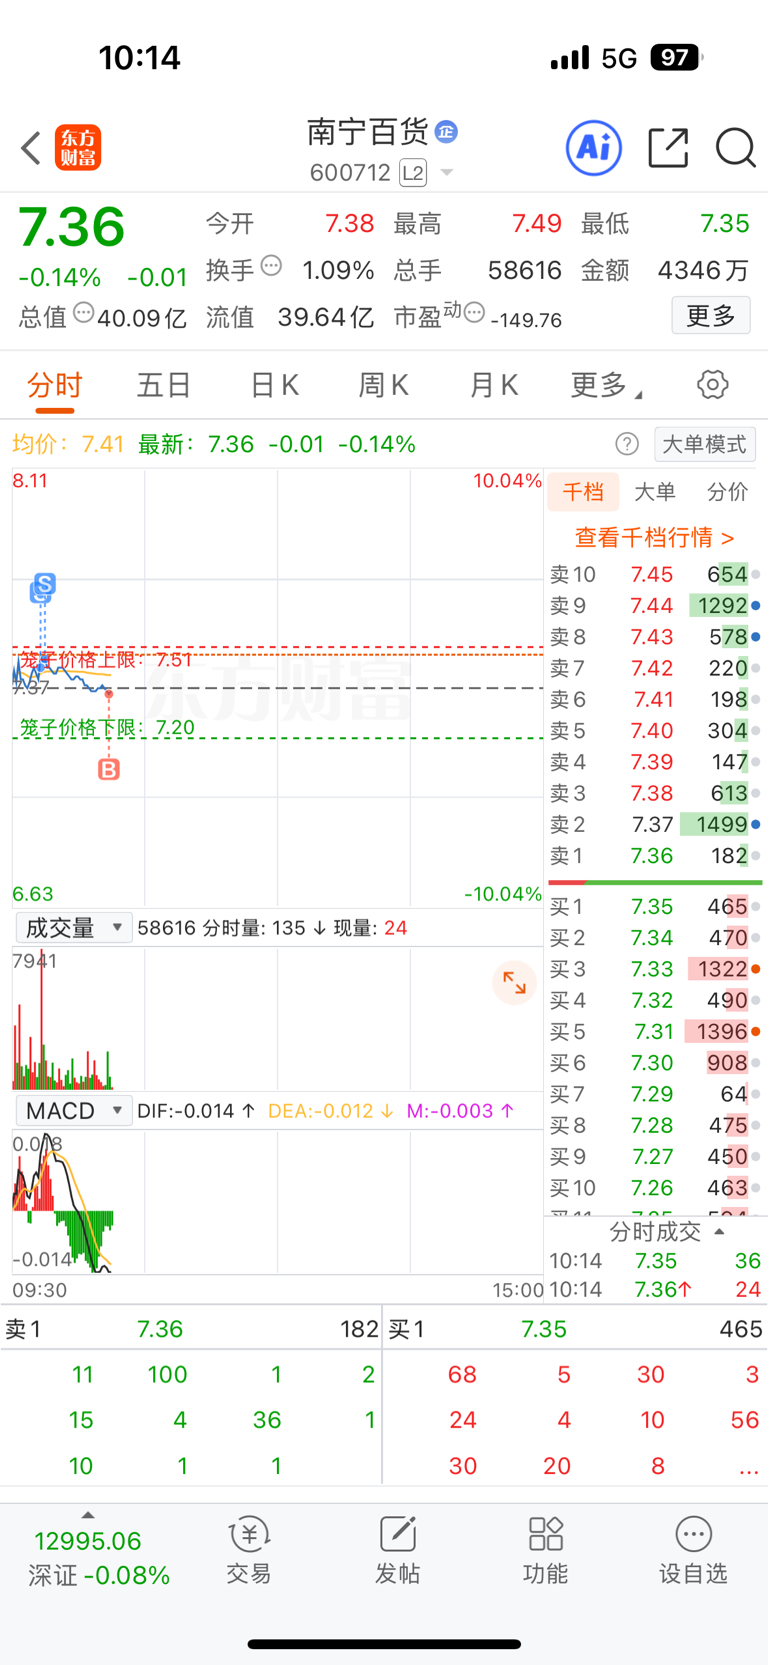Tap the 买10 row at 7.26
769x1665 pixels.
[x=655, y=1187]
